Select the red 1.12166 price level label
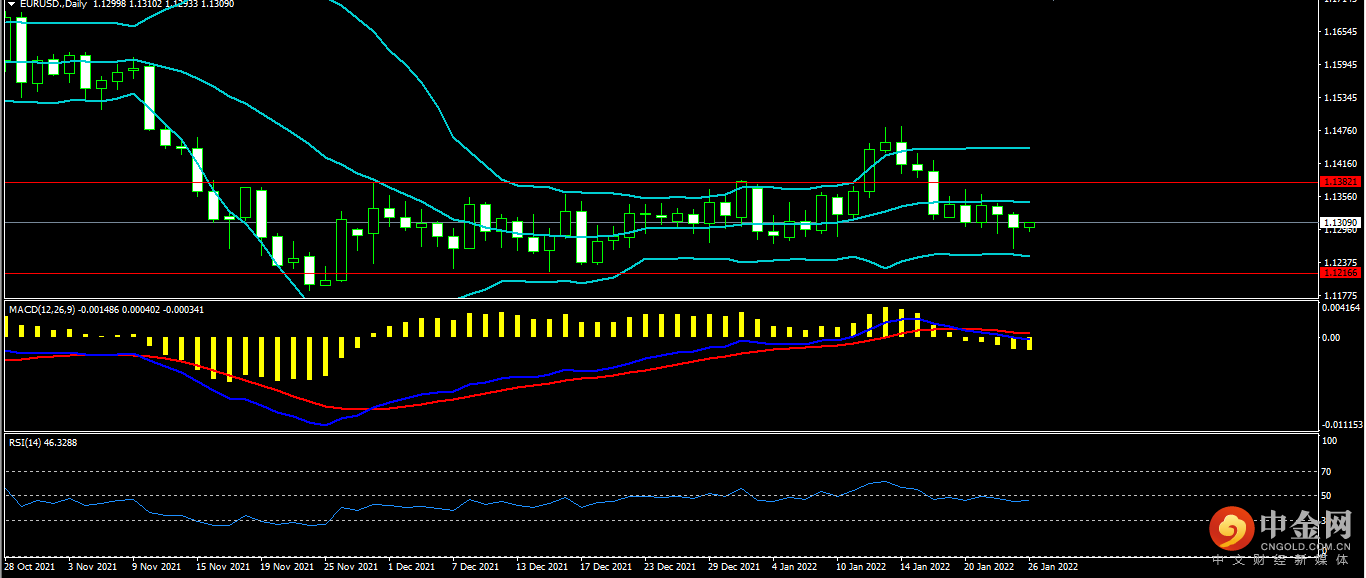1366x578 pixels. (x=1338, y=272)
